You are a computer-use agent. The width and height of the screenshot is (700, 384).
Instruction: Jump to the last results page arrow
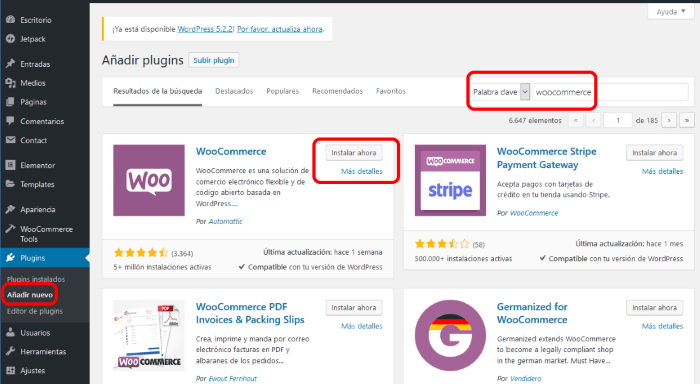point(687,121)
